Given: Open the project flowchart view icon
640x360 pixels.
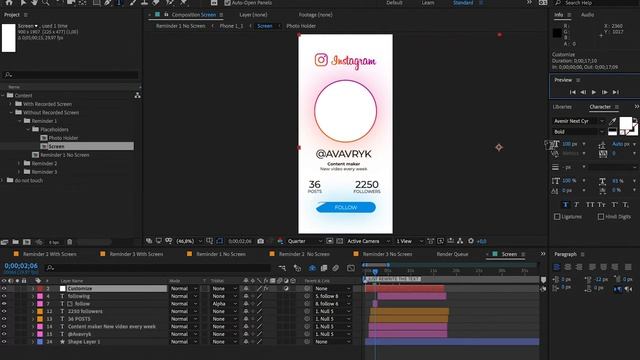Looking at the screenshot, I should pyautogui.click(x=138, y=95).
